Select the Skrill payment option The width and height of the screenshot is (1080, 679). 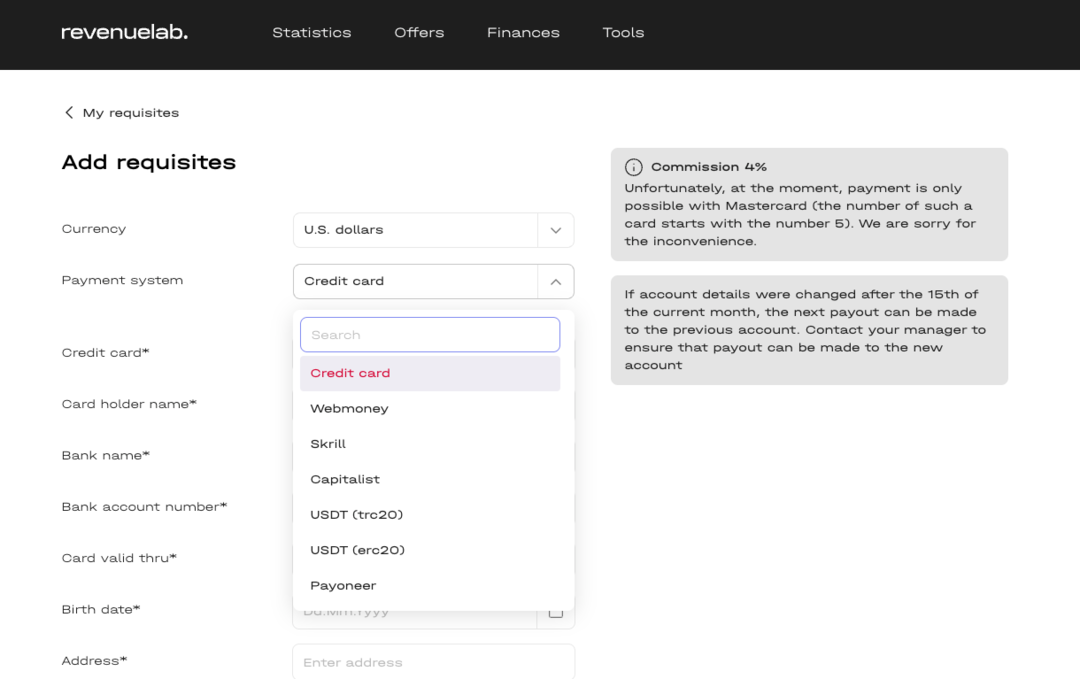coord(328,444)
